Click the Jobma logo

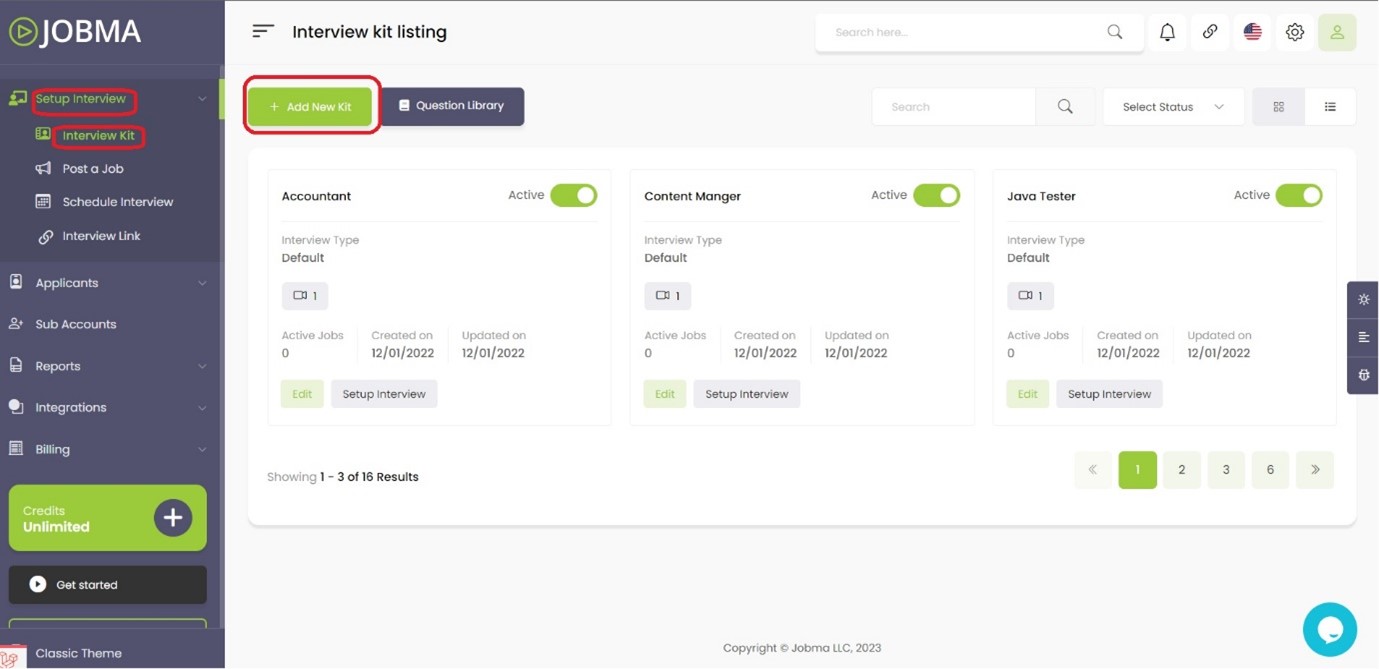click(x=75, y=32)
